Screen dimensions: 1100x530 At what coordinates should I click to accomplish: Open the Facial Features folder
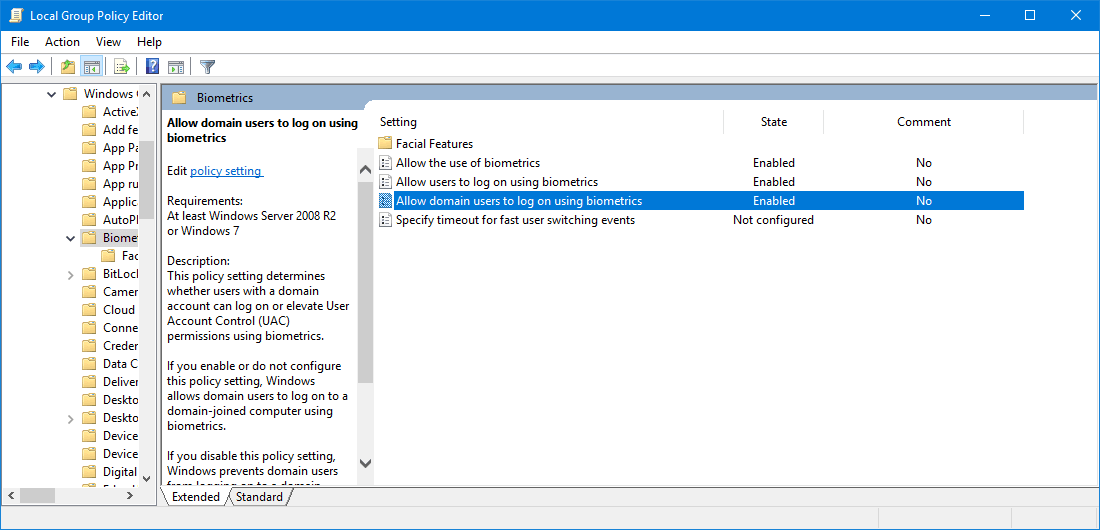tap(434, 144)
